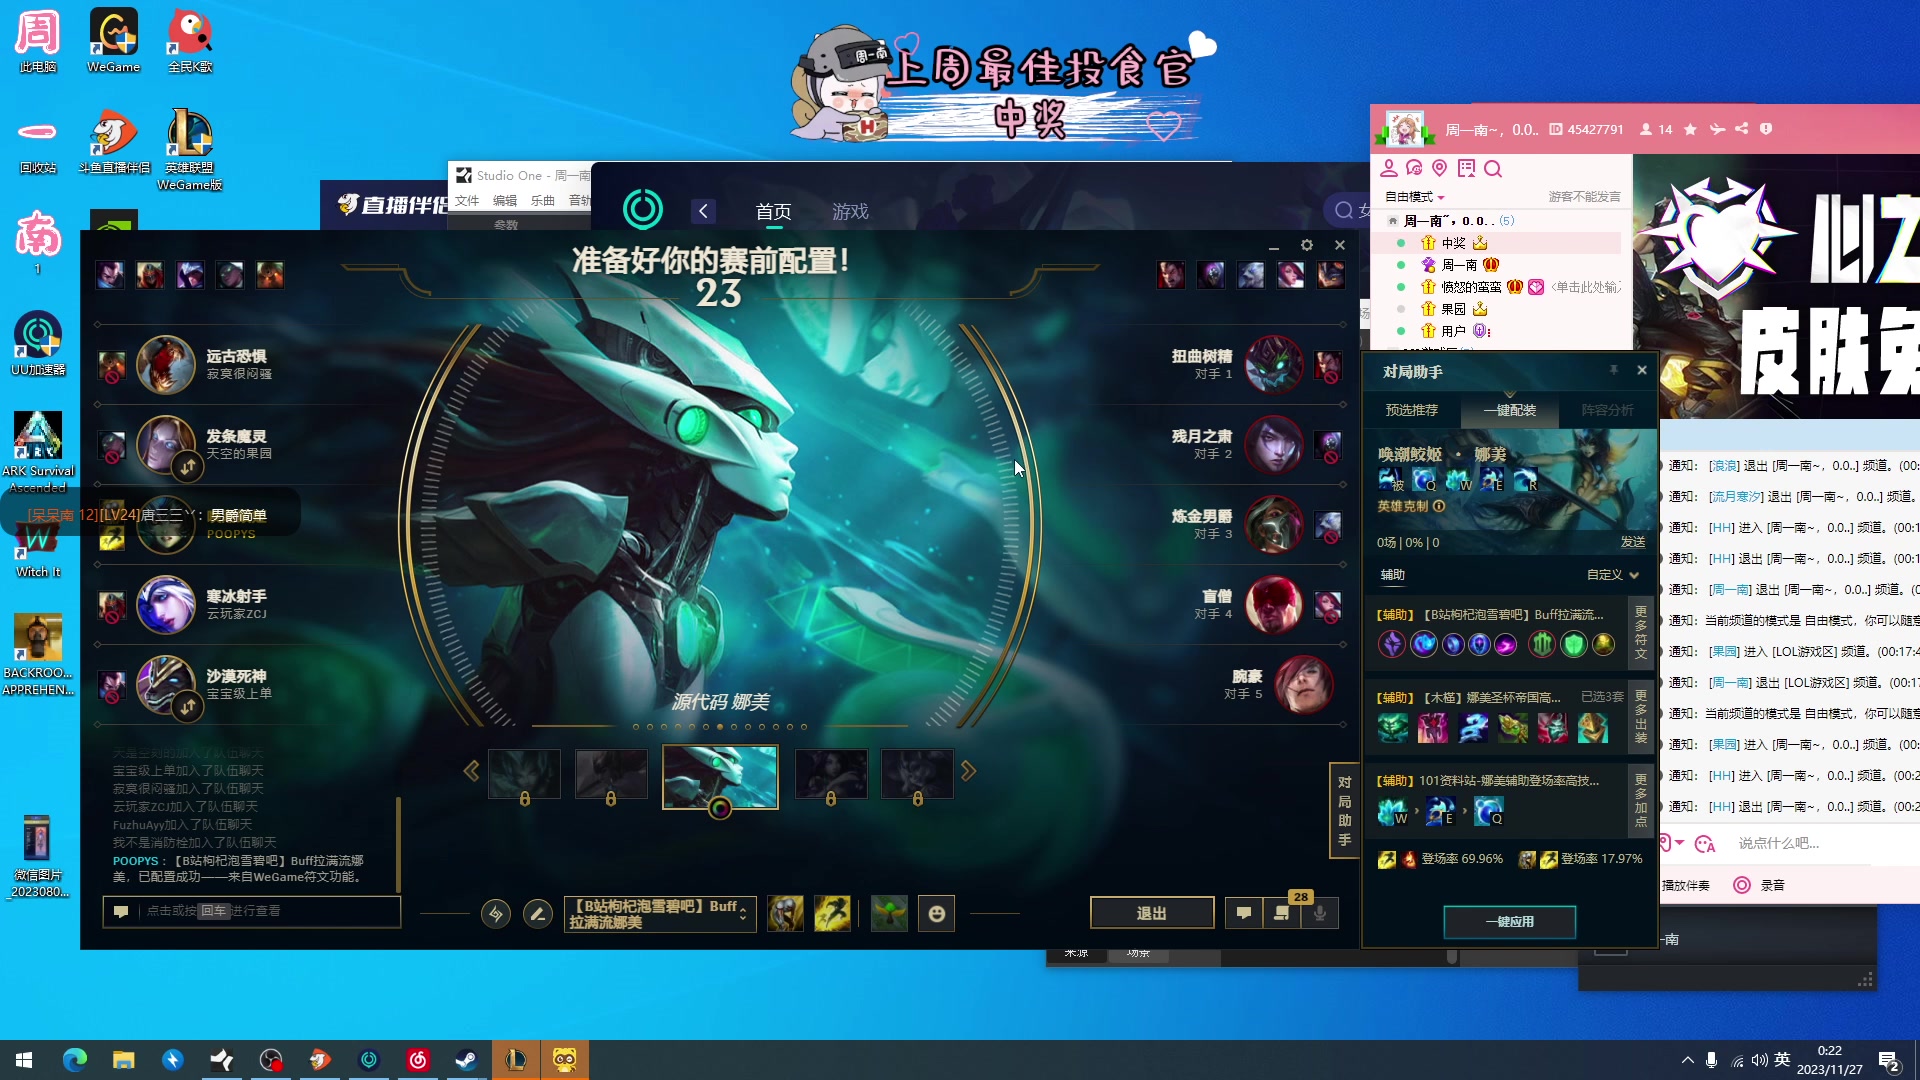Show previous skins with left arrow
1920x1080 pixels.
click(x=471, y=771)
